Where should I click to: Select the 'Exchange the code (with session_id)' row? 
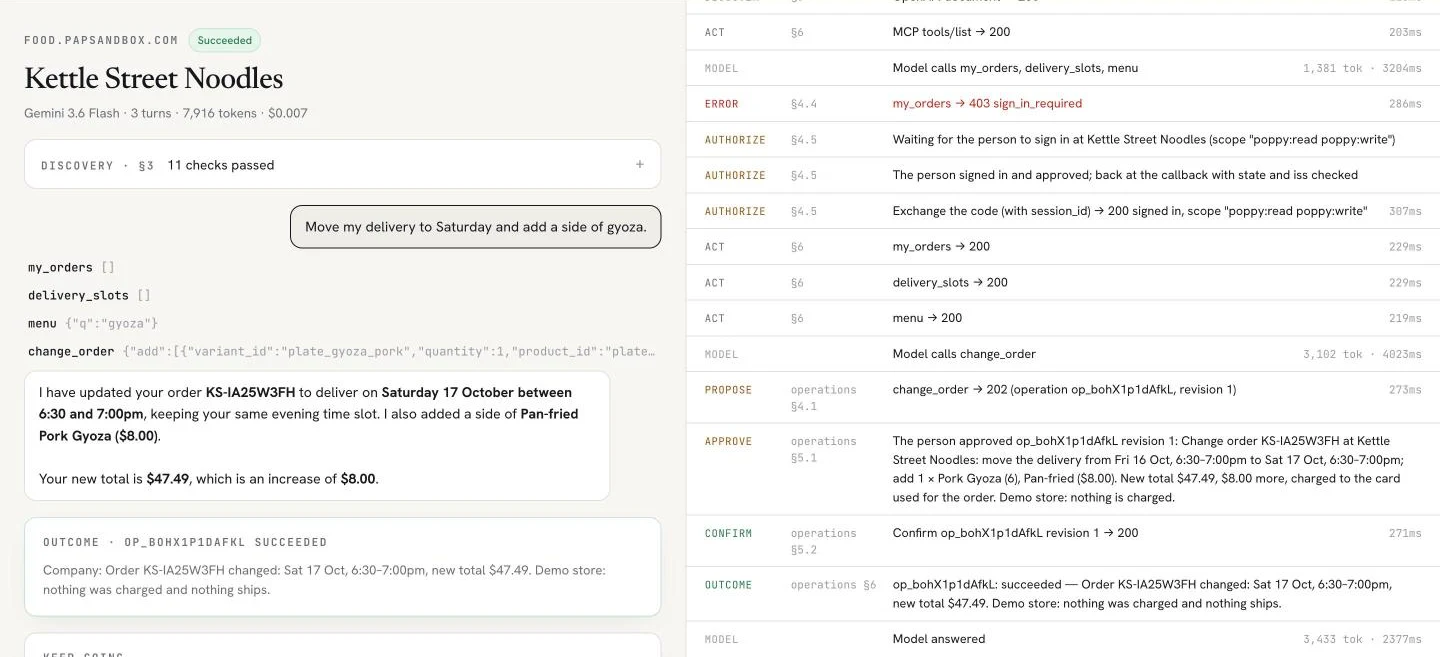(1063, 211)
